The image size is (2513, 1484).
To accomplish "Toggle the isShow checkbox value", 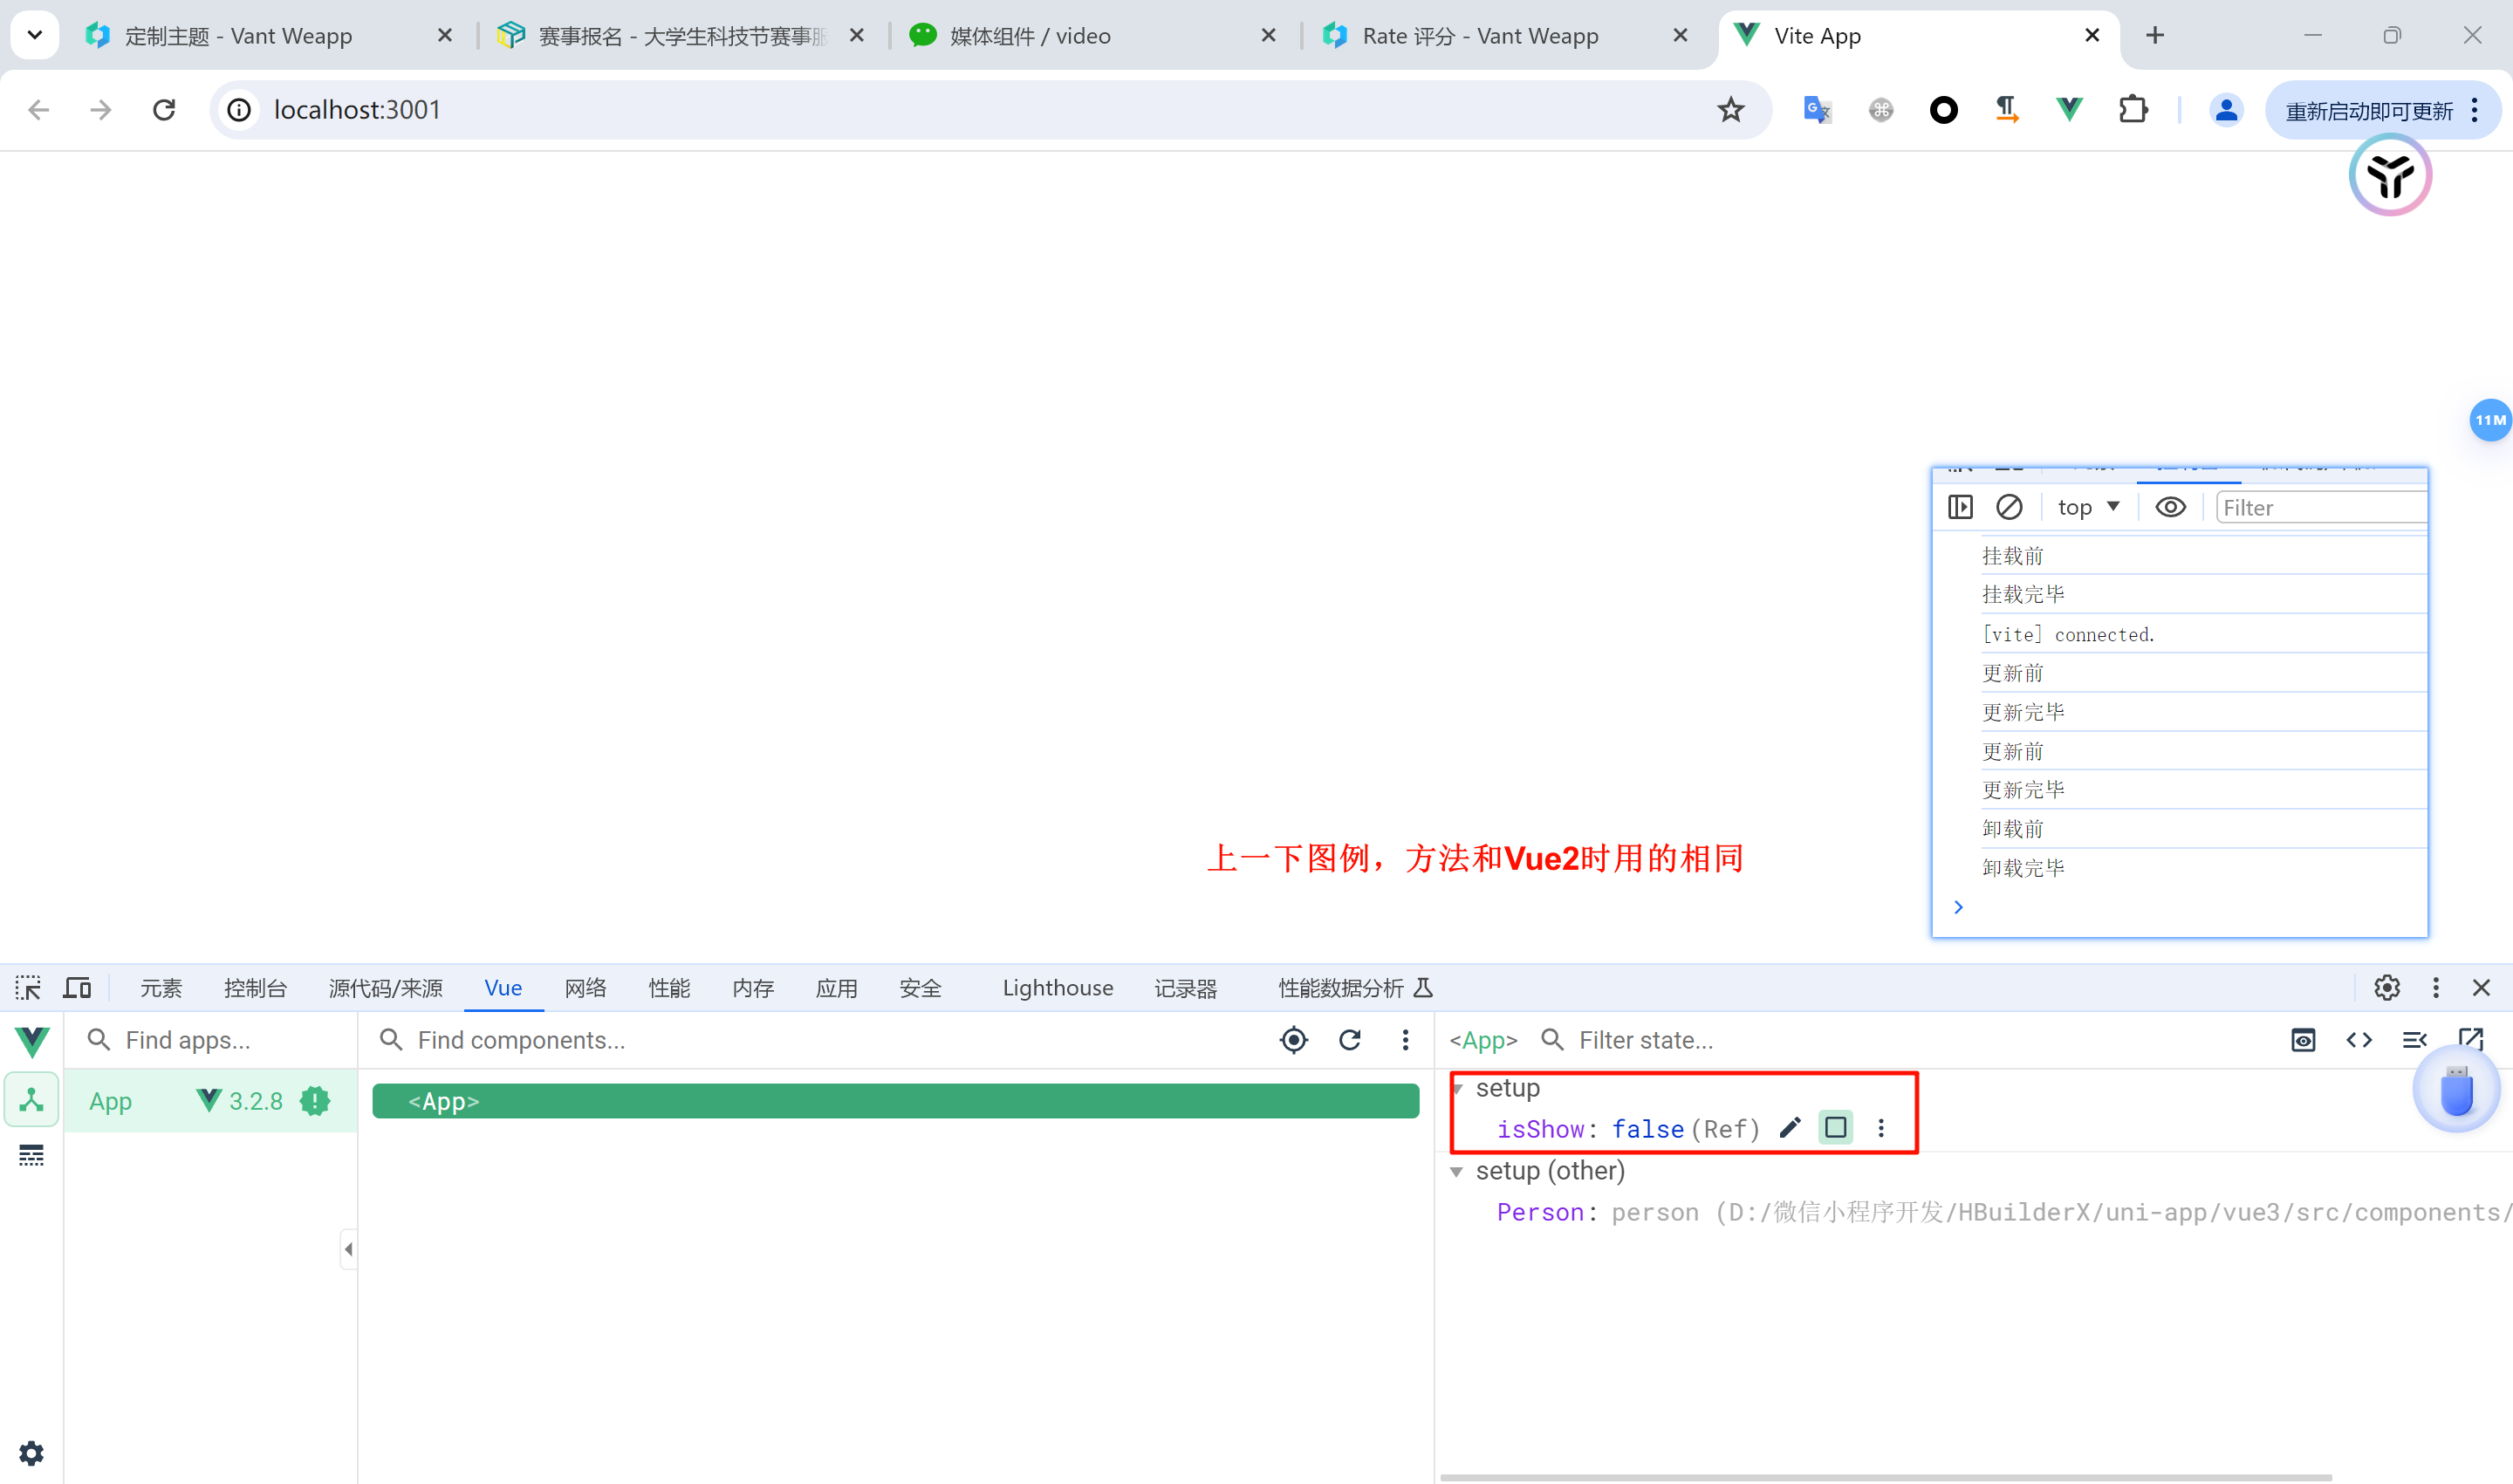I will tap(1835, 1128).
